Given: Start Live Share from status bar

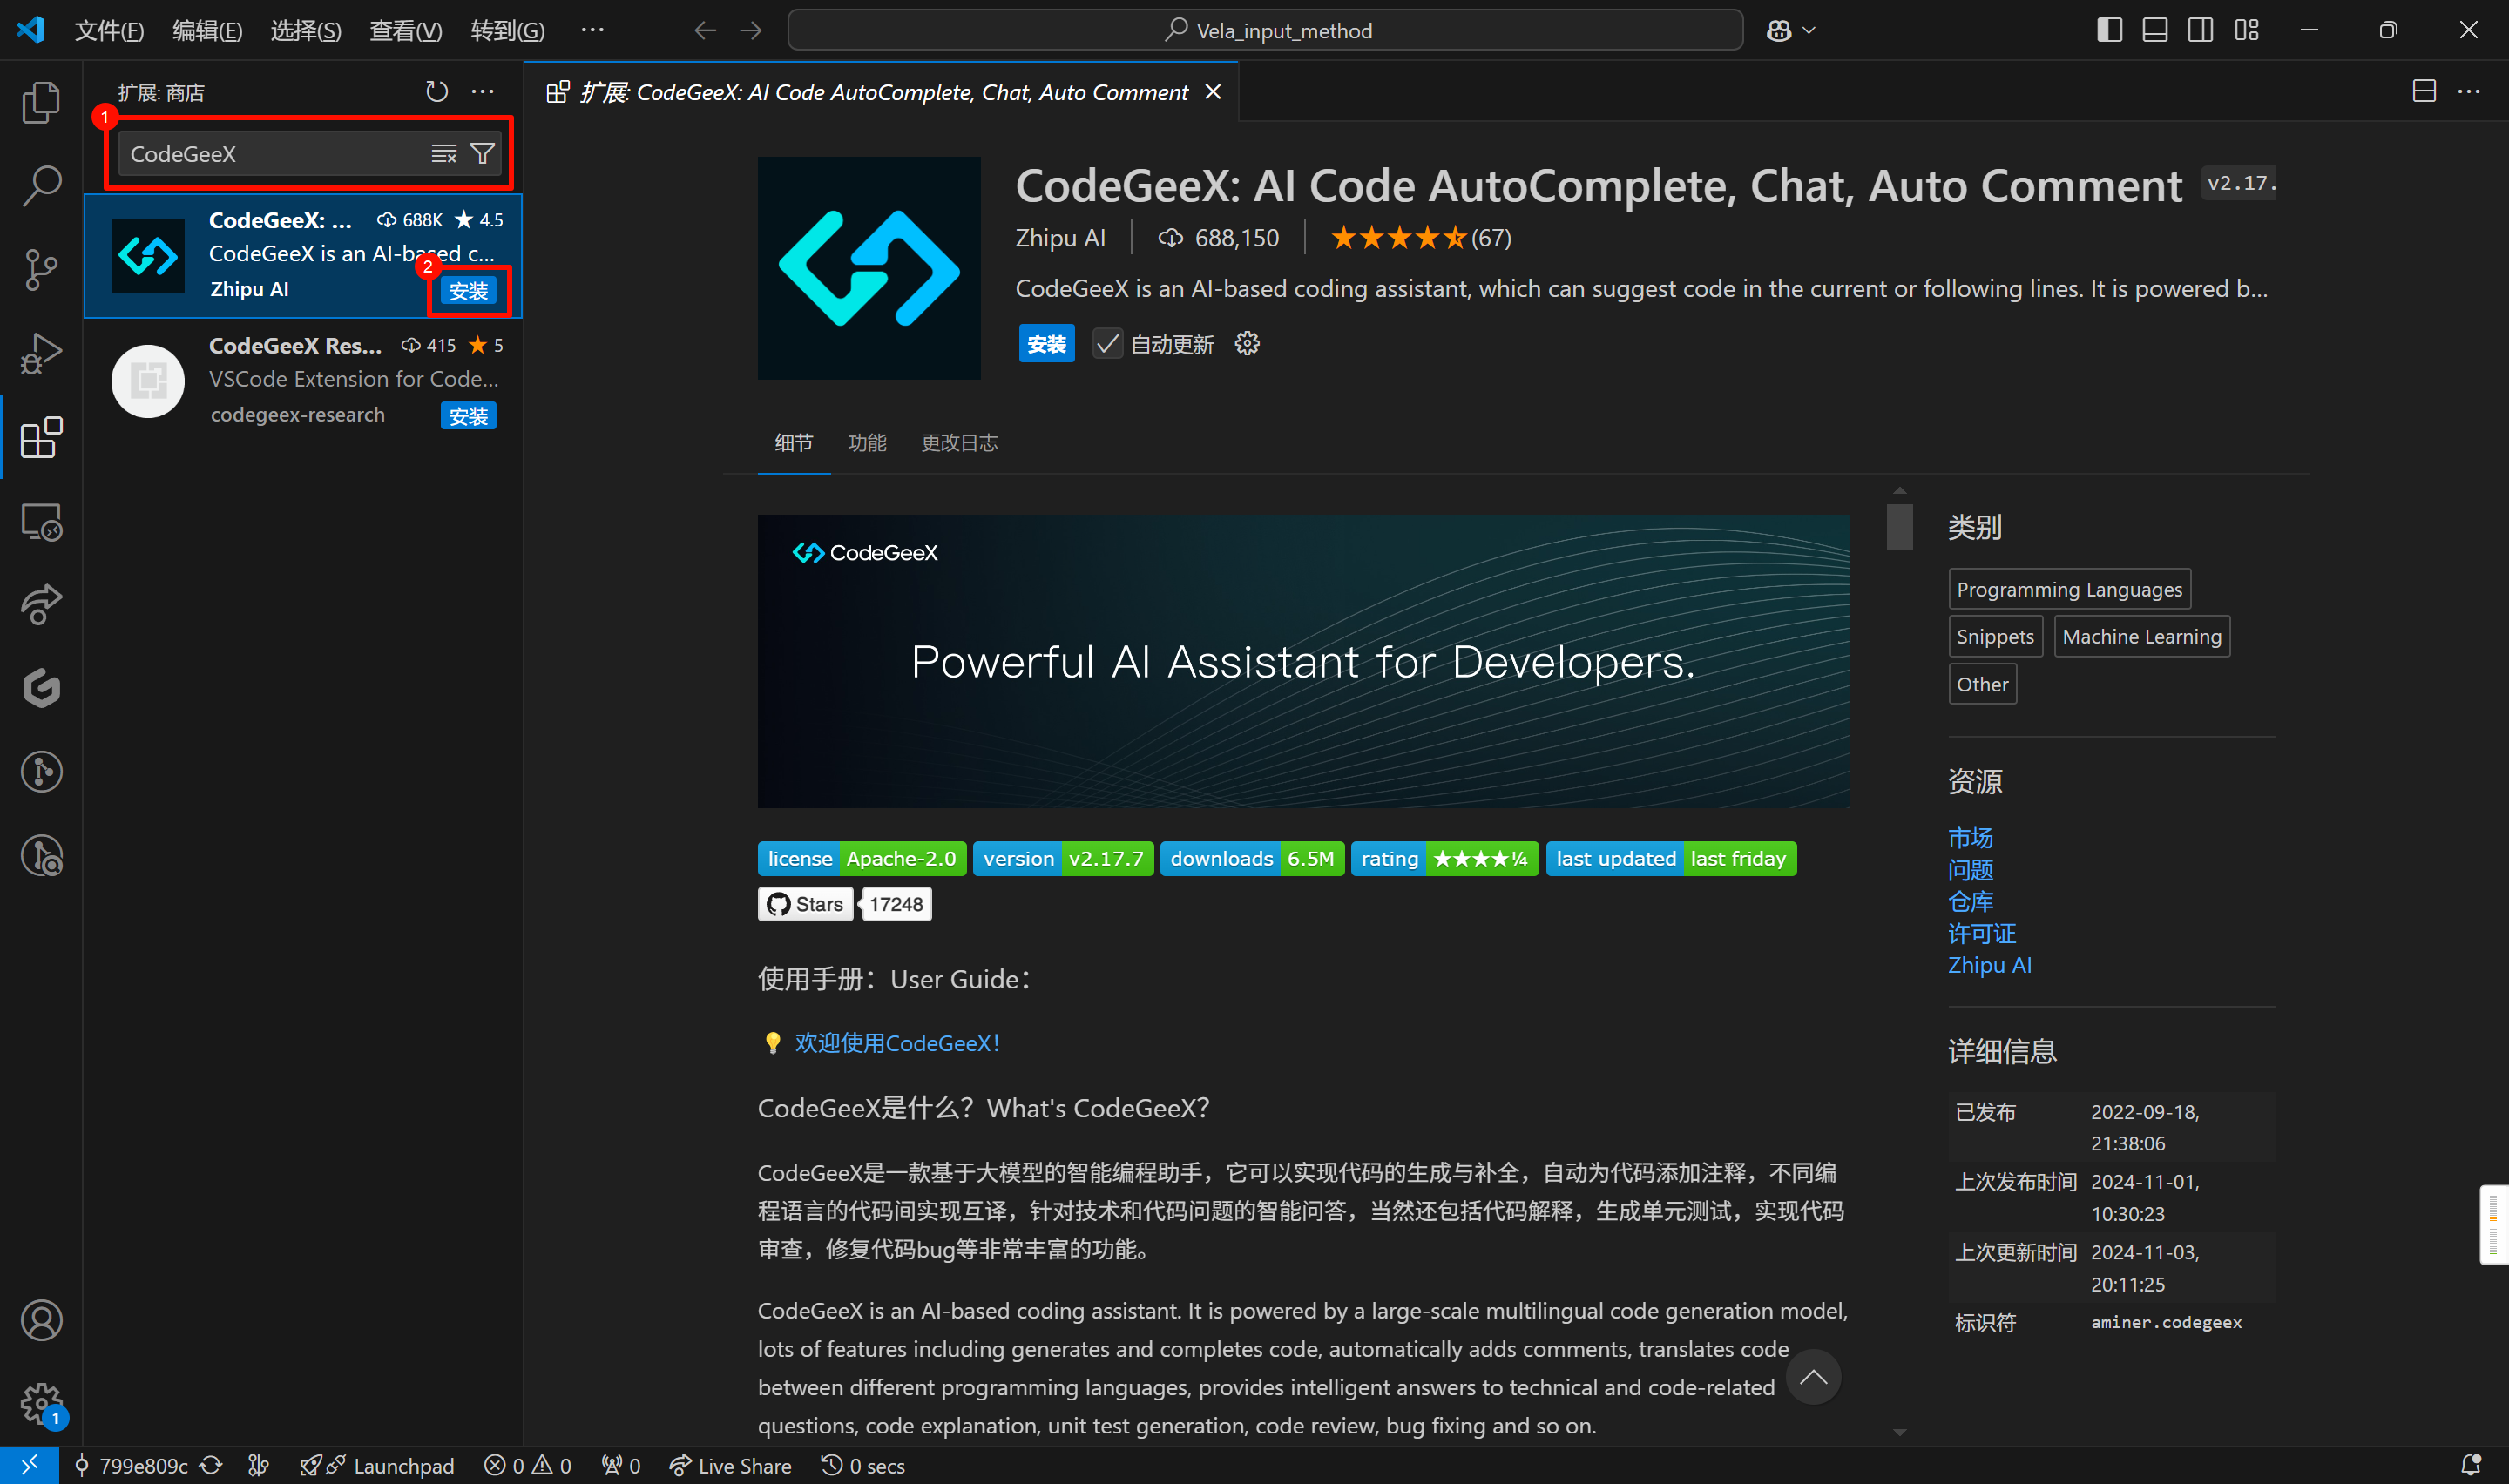Looking at the screenshot, I should click(x=730, y=1465).
